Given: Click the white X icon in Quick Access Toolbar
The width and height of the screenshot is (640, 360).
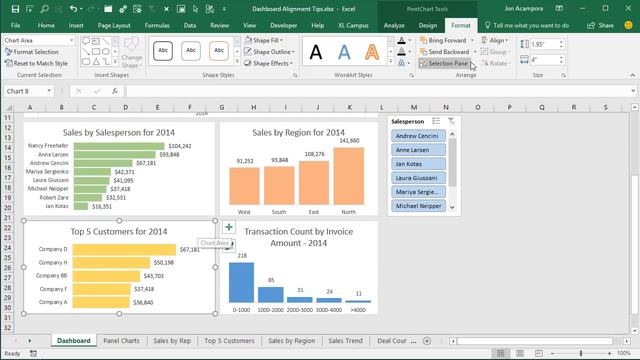Looking at the screenshot, I should pyautogui.click(x=166, y=9).
